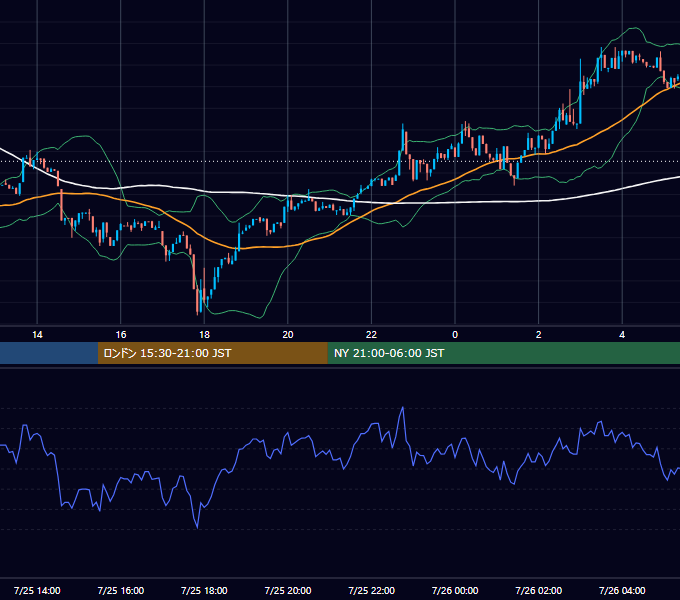The width and height of the screenshot is (680, 600).
Task: Click the 0 hour axis label
Action: pyautogui.click(x=455, y=335)
